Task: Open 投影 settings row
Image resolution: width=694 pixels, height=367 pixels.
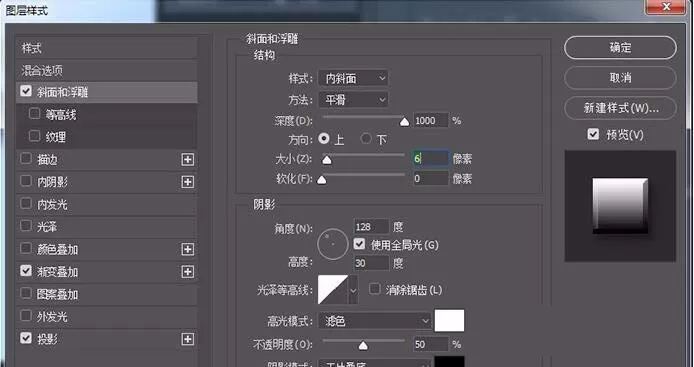Action: pos(107,339)
